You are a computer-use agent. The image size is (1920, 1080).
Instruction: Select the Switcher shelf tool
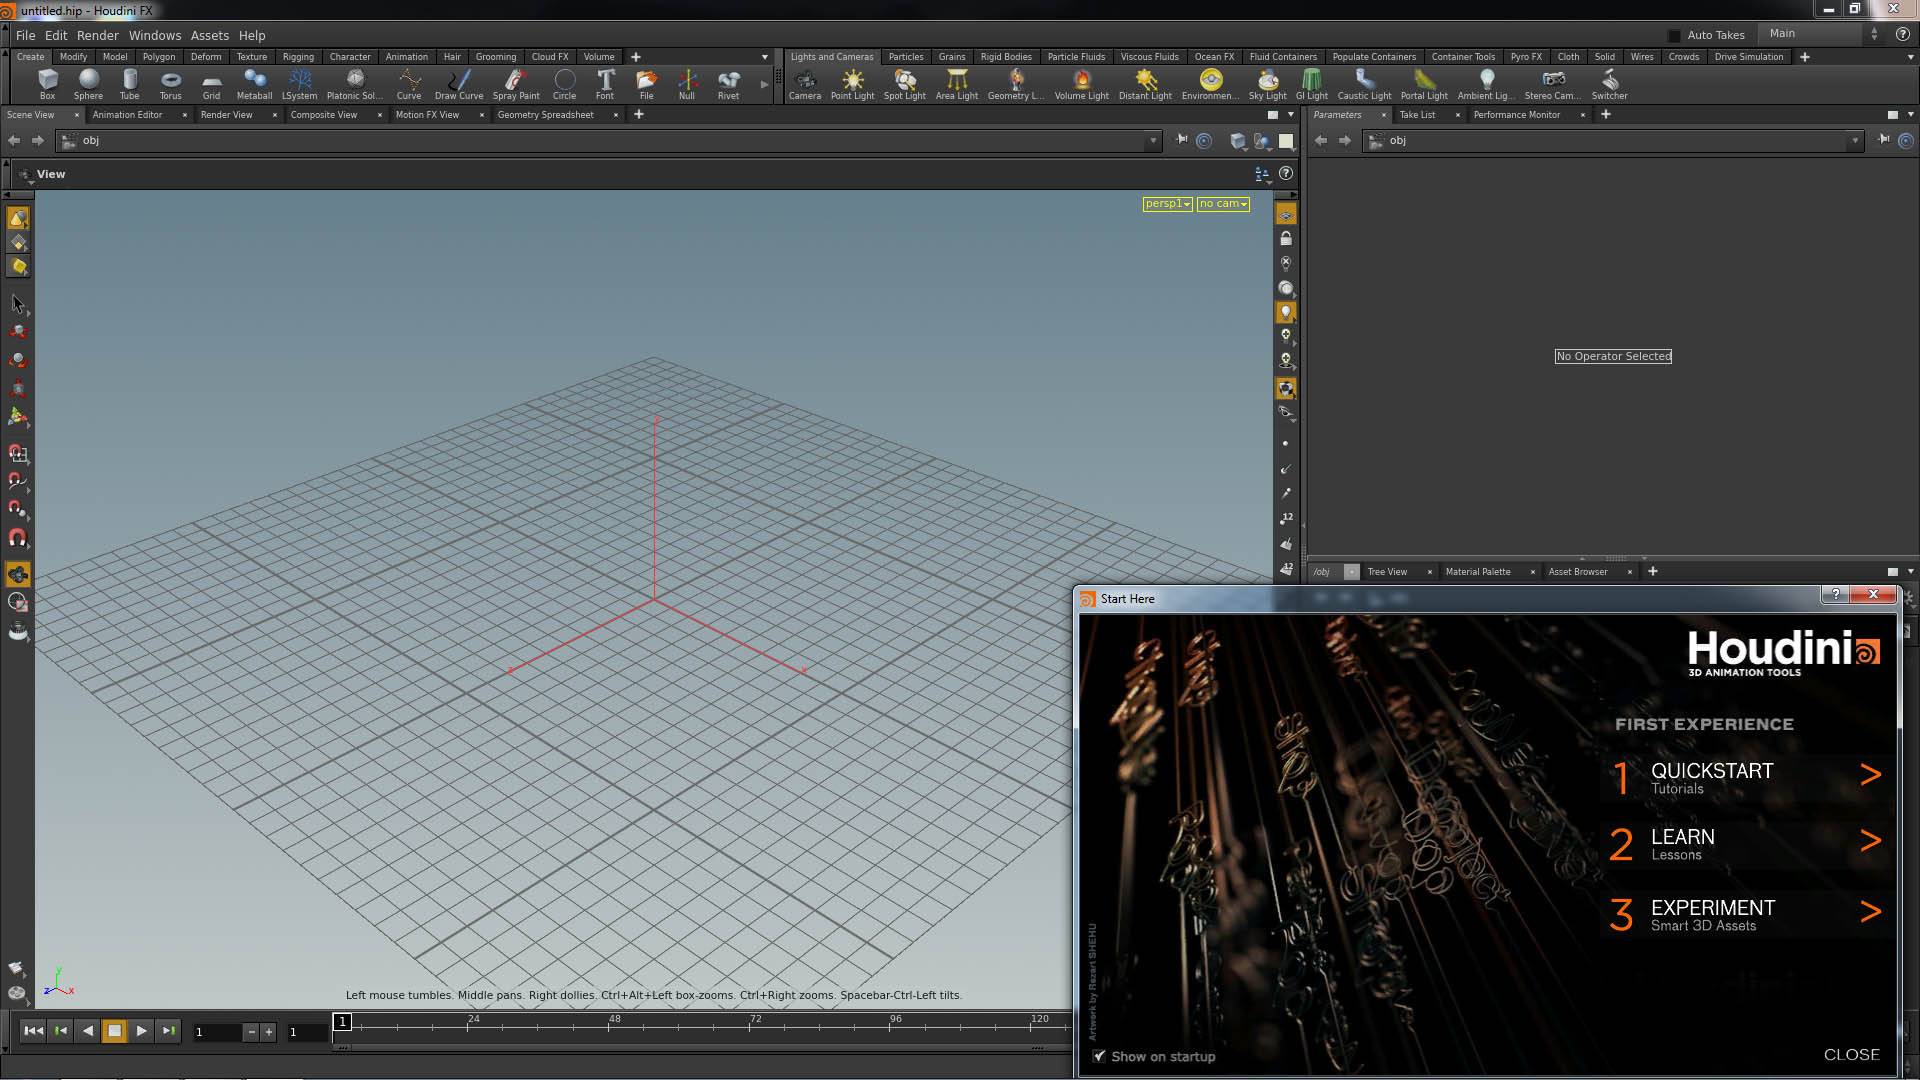point(1609,84)
